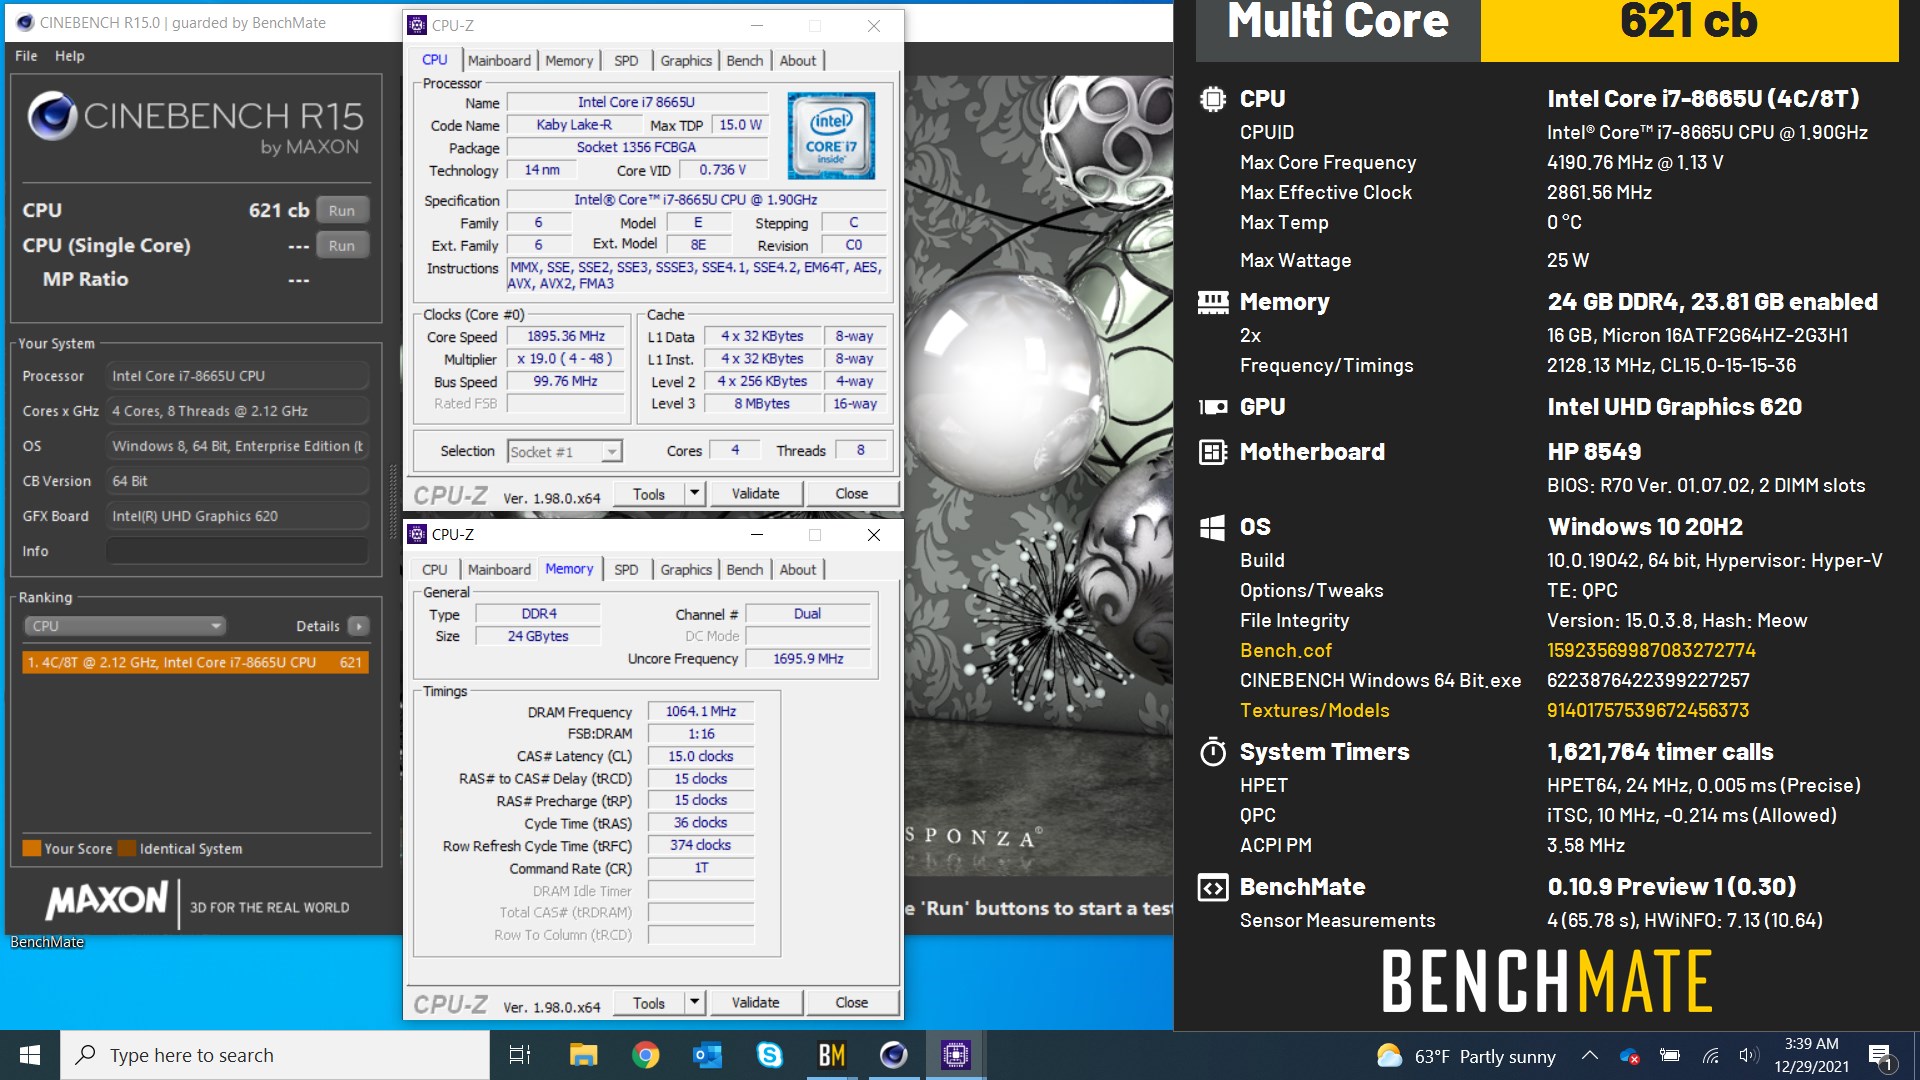Click the Processor field in Your System
Screen dimensions: 1920x1080
pyautogui.click(x=237, y=376)
